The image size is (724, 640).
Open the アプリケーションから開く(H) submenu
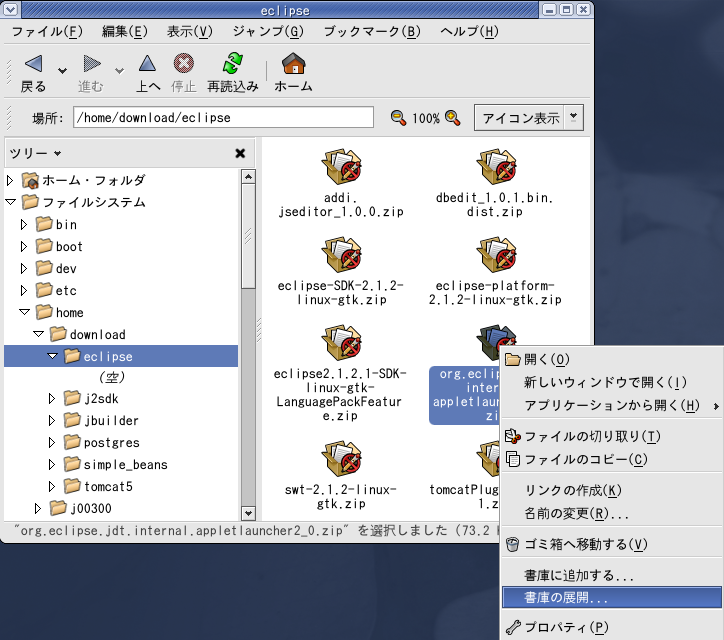coord(611,405)
